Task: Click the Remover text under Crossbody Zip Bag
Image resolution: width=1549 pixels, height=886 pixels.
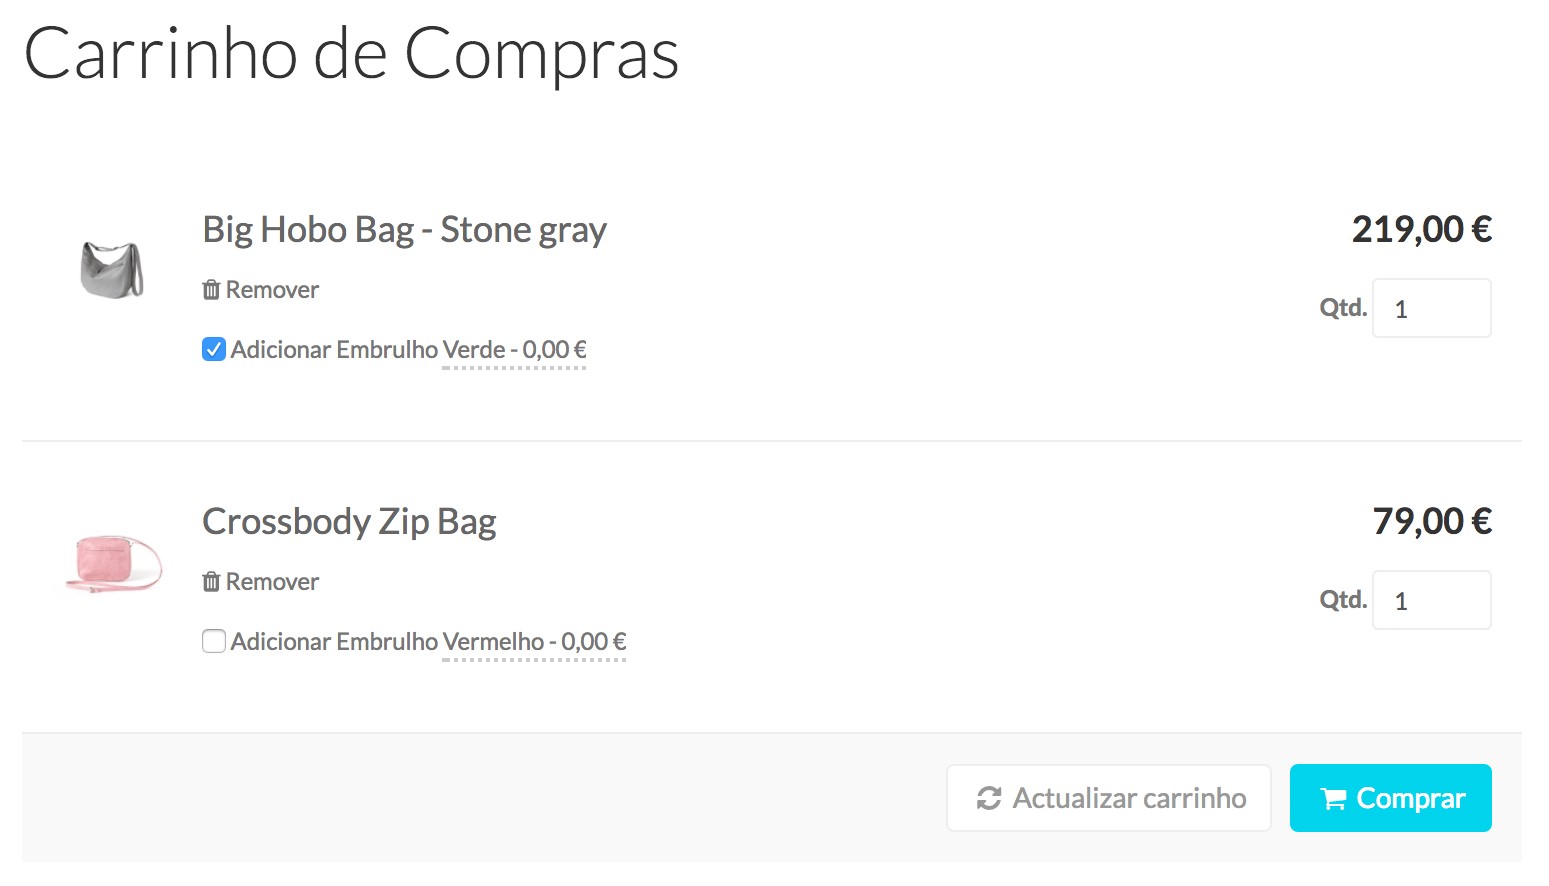Action: (x=272, y=582)
